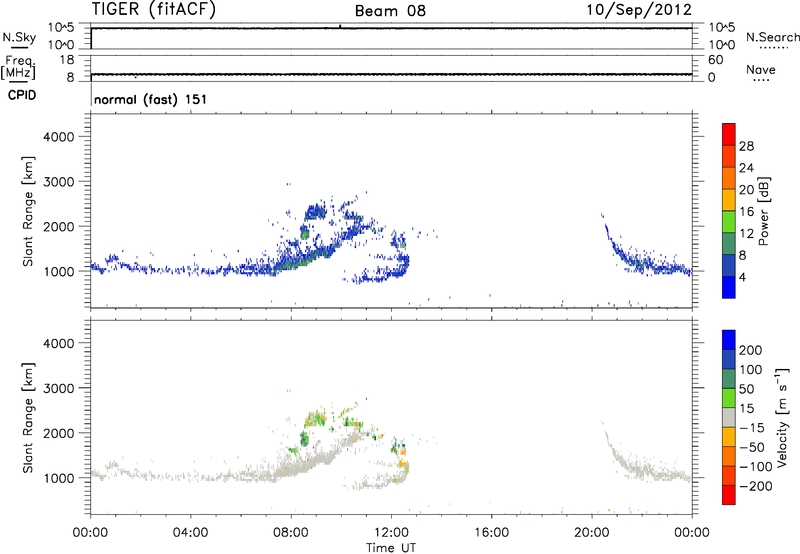Select the Time UT axis title

391,548
